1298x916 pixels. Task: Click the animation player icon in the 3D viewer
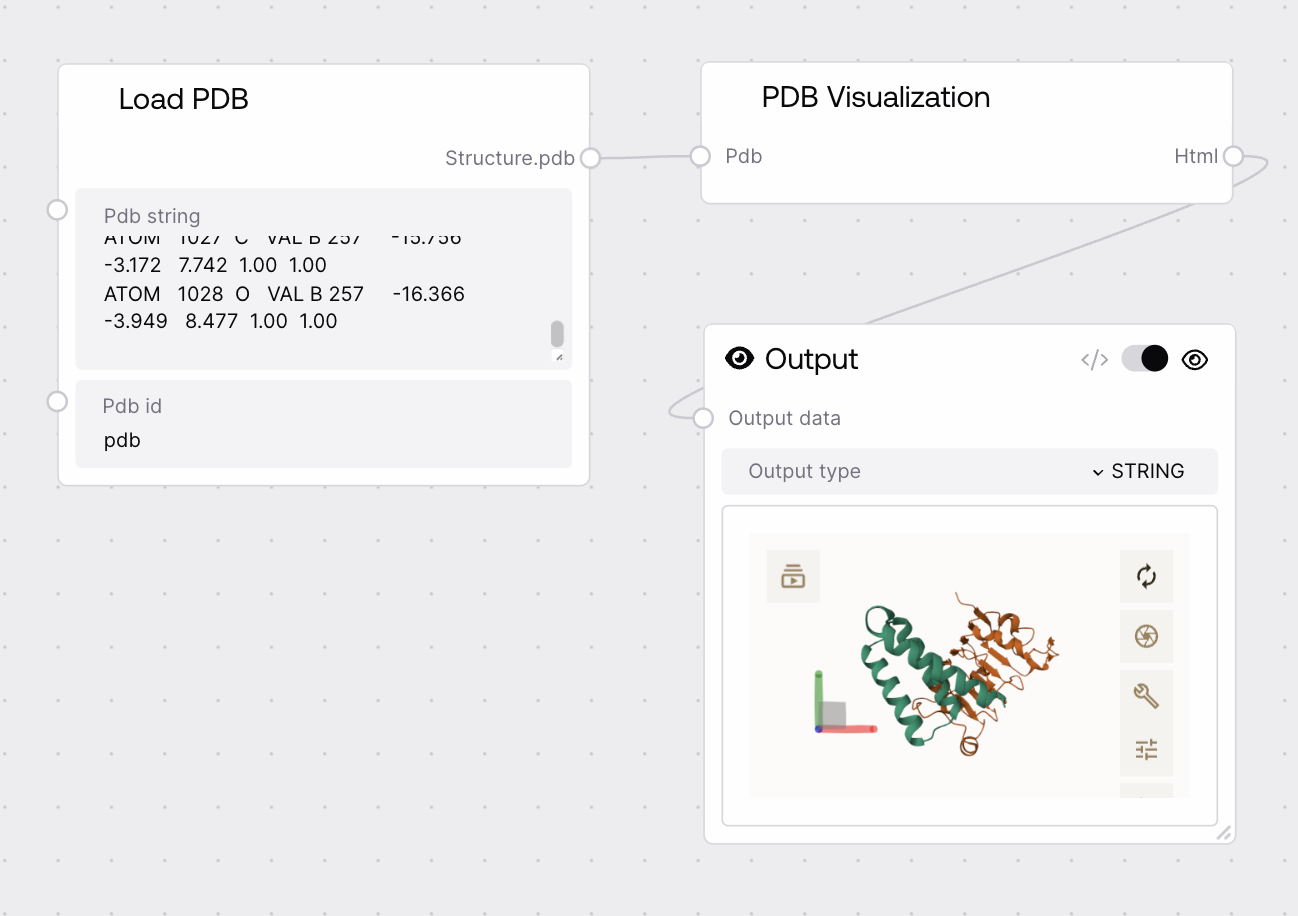(793, 576)
